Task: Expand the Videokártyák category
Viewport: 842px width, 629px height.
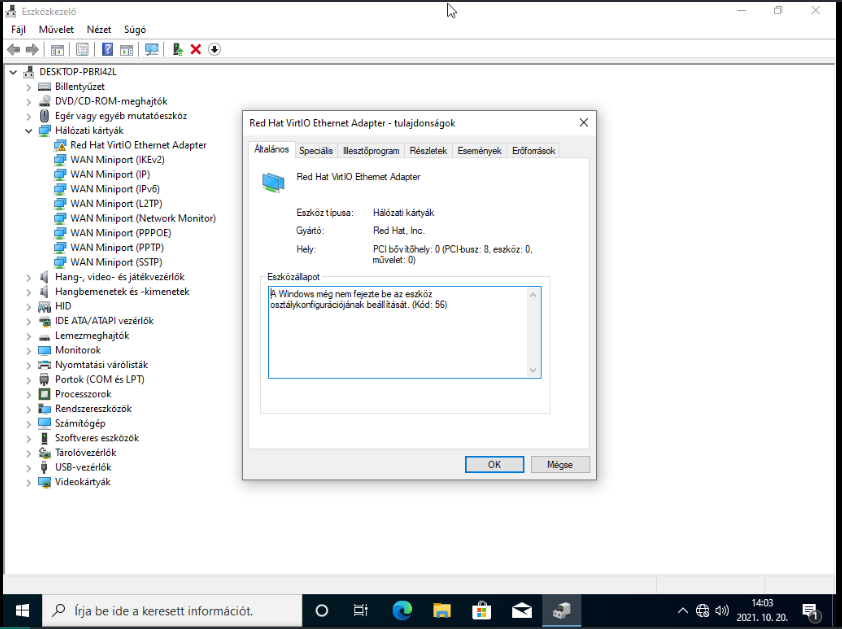Action: tap(29, 482)
